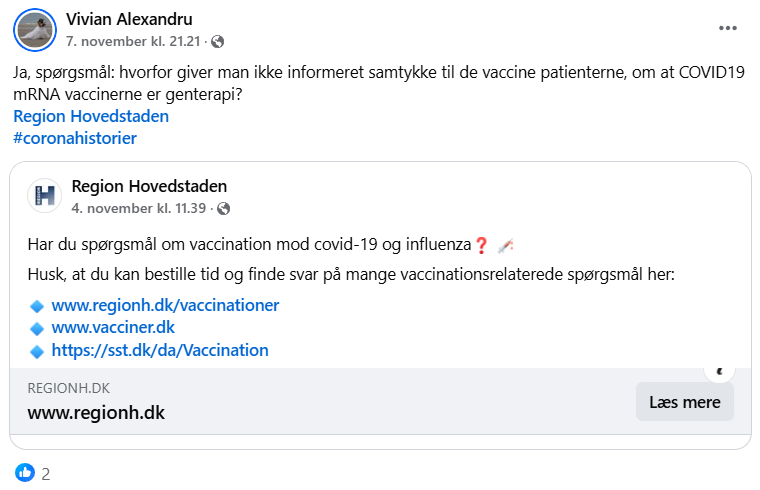Open the three-dot post options menu

[728, 28]
